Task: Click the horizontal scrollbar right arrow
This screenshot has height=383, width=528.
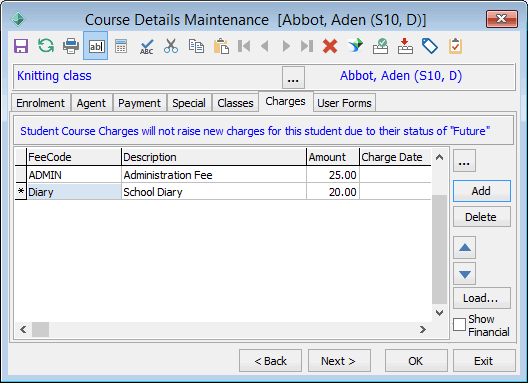Action: tap(423, 329)
